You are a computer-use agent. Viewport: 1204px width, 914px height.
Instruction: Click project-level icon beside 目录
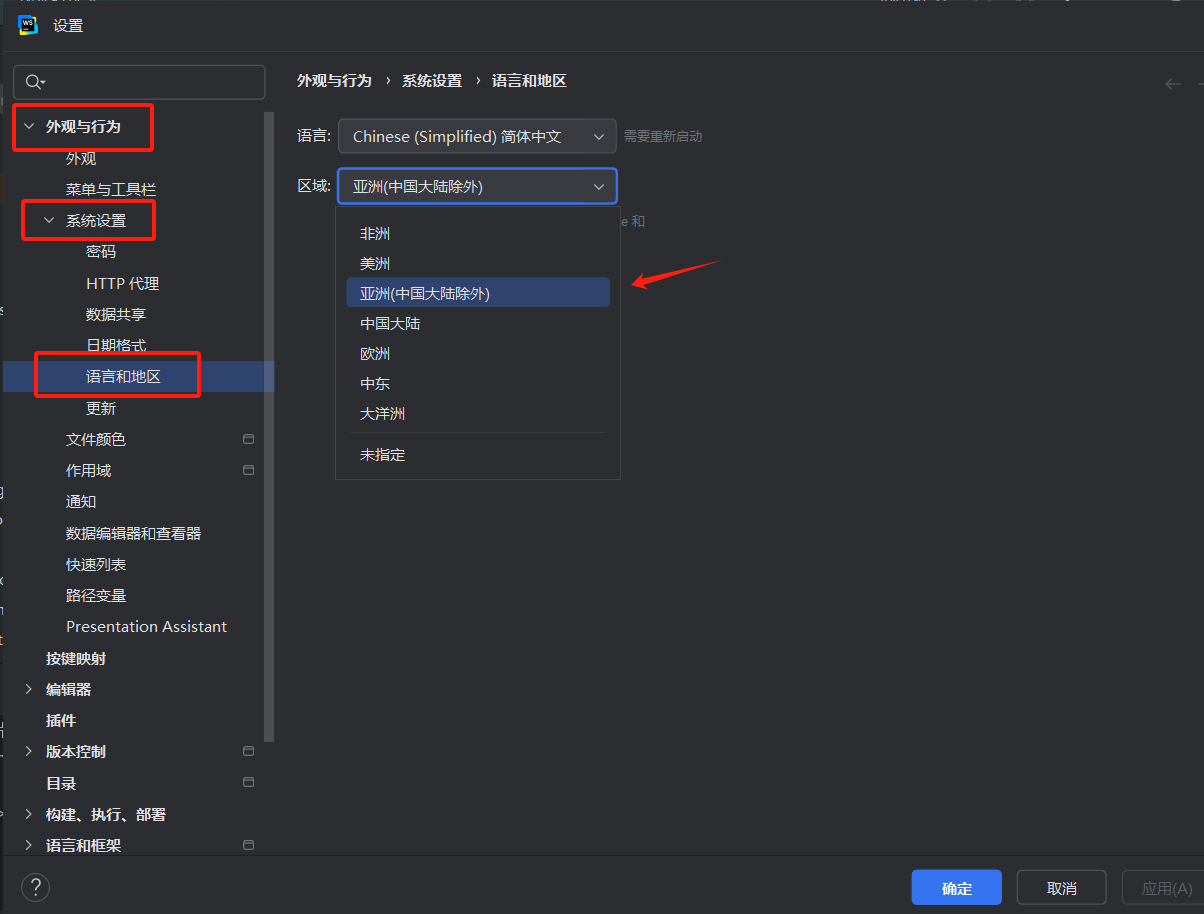coord(248,782)
